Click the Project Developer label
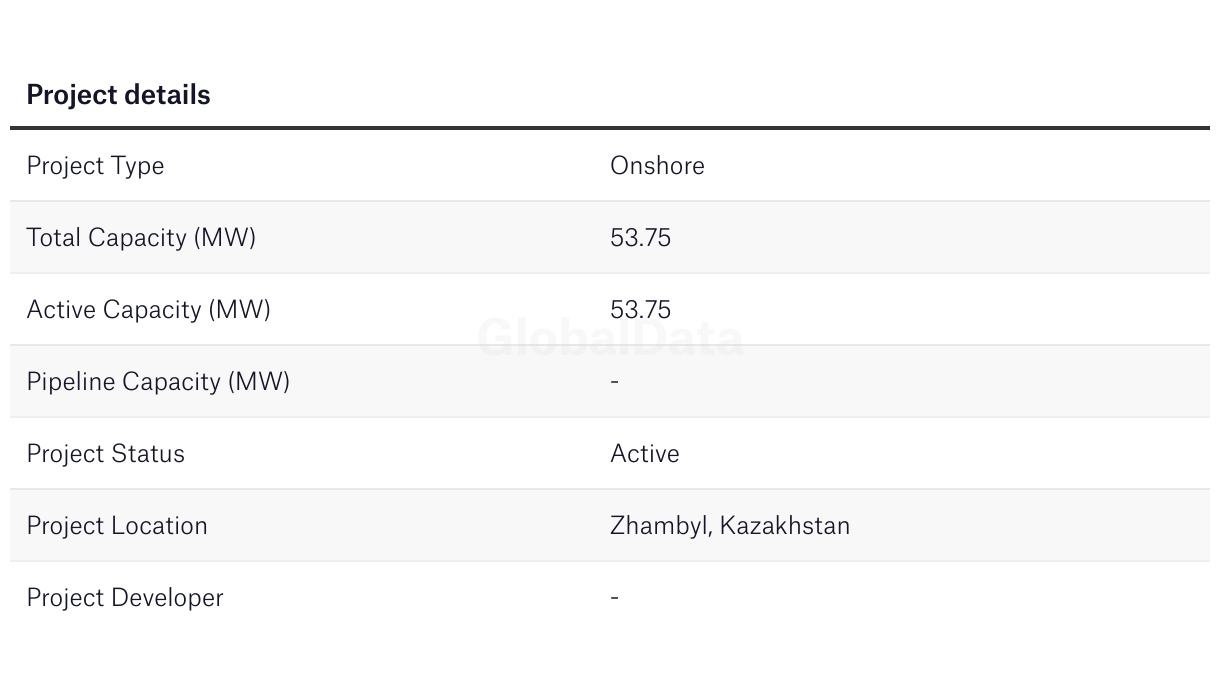The image size is (1220, 674). coord(125,597)
